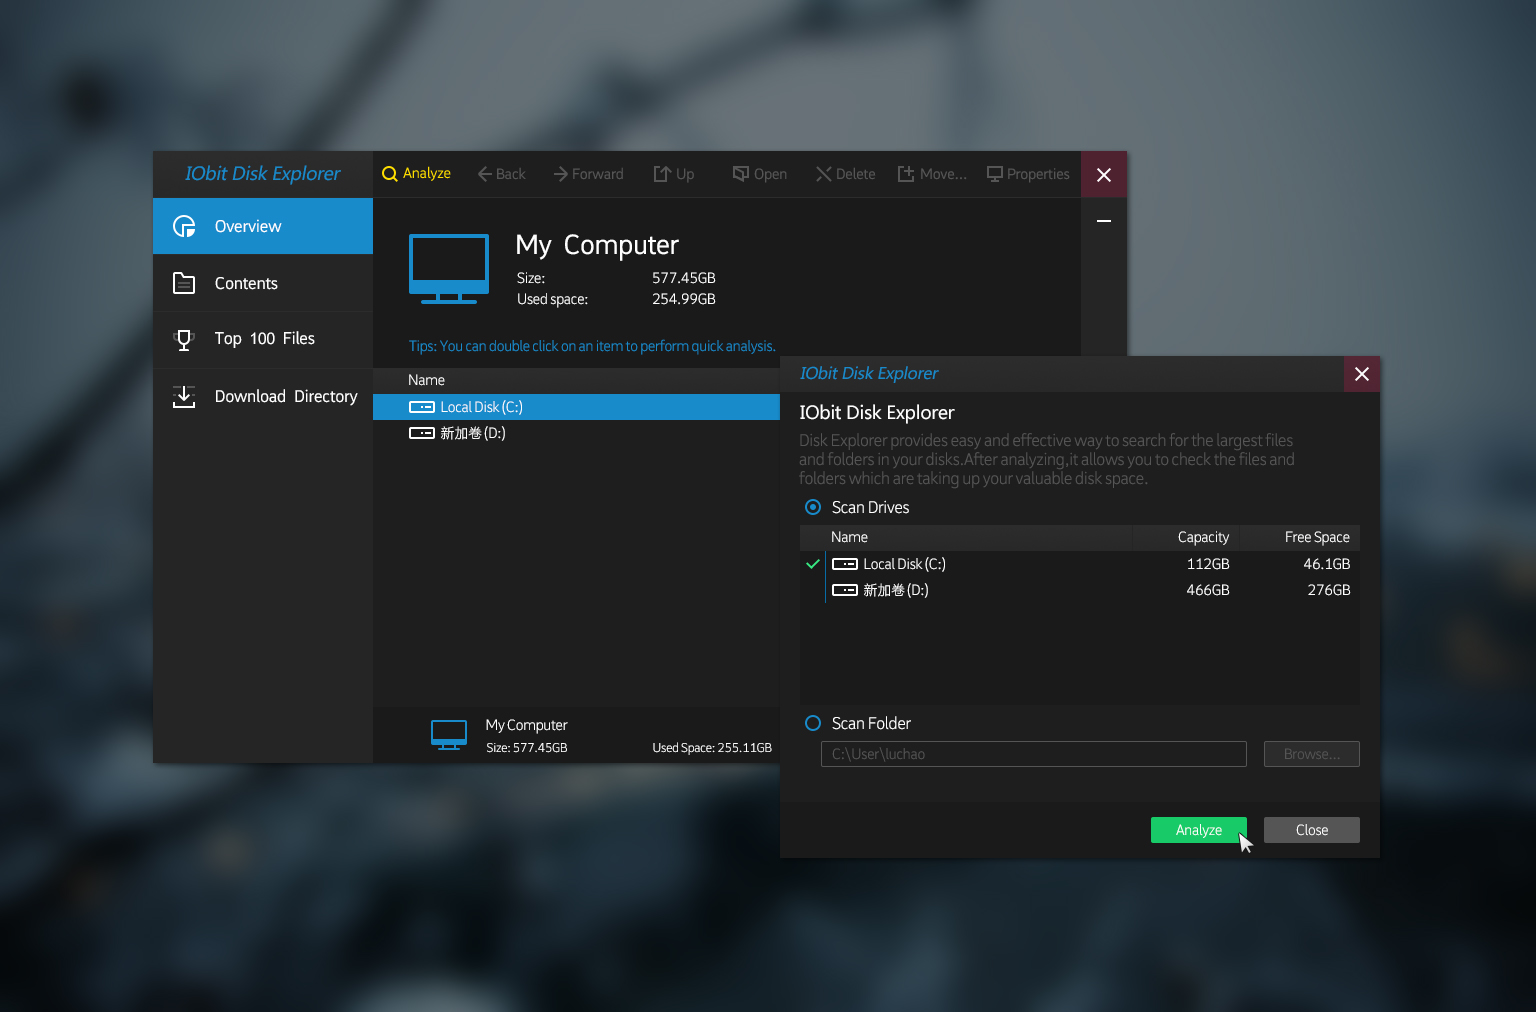Image resolution: width=1536 pixels, height=1012 pixels.
Task: Click the 新加卷 (D:) icon in main list
Action: coord(422,433)
